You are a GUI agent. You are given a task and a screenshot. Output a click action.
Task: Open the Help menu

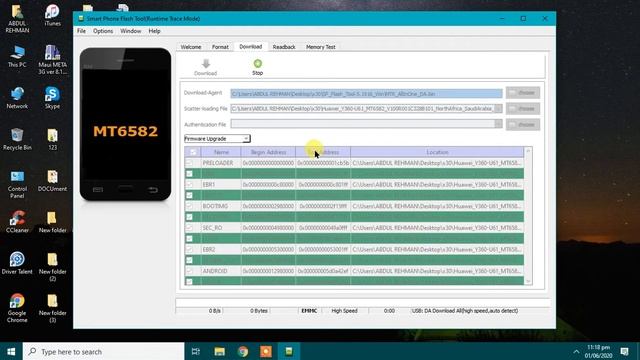154,31
